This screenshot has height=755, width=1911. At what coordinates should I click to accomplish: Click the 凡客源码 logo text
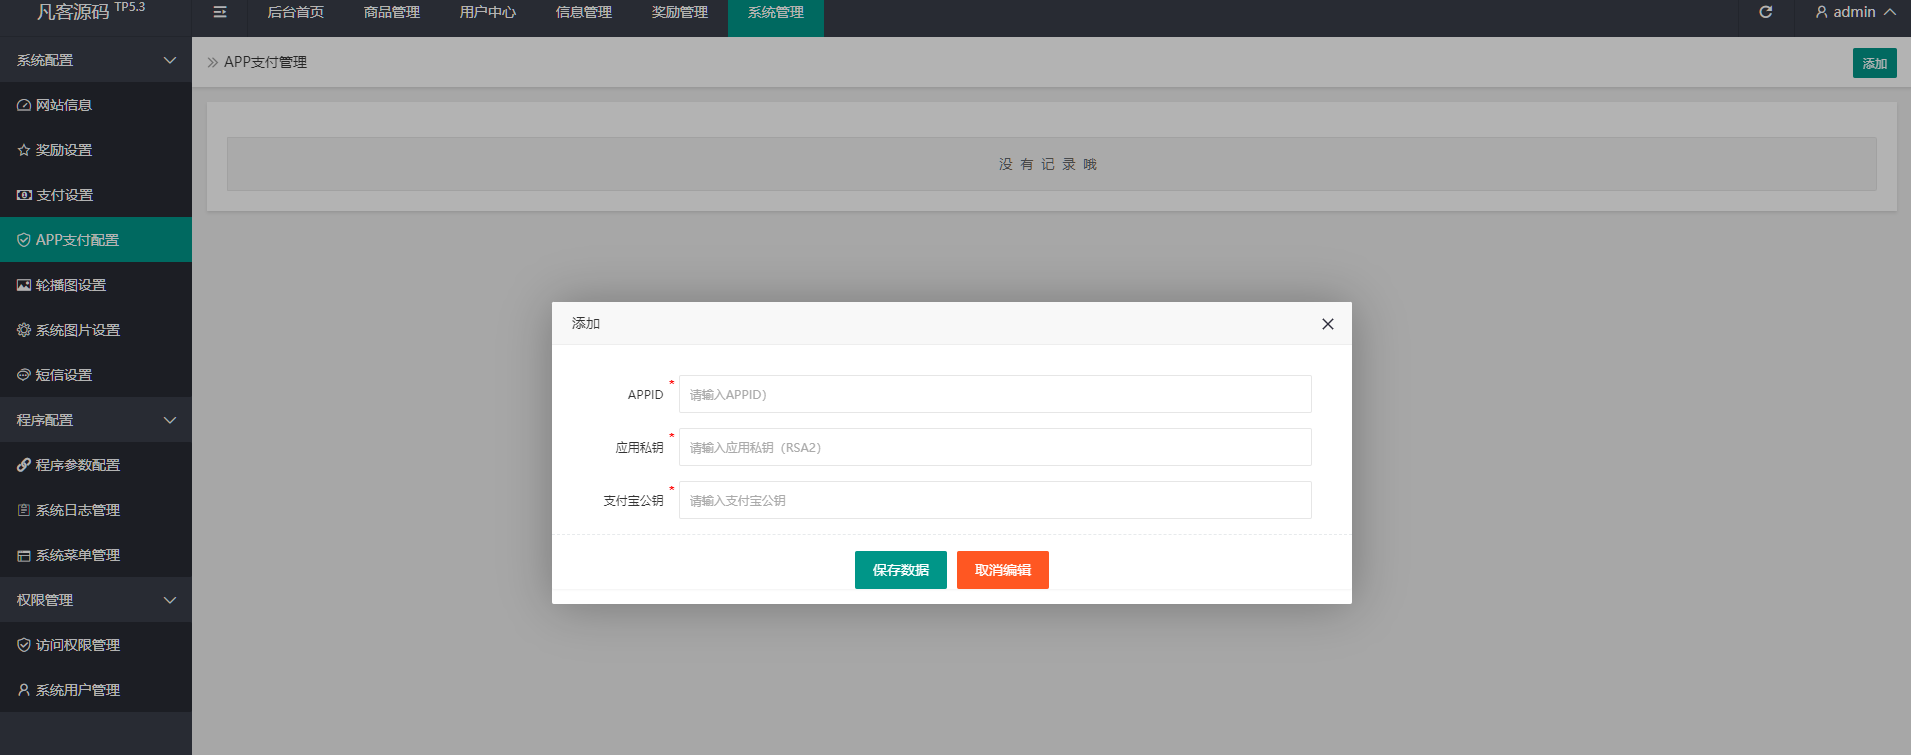[x=73, y=12]
